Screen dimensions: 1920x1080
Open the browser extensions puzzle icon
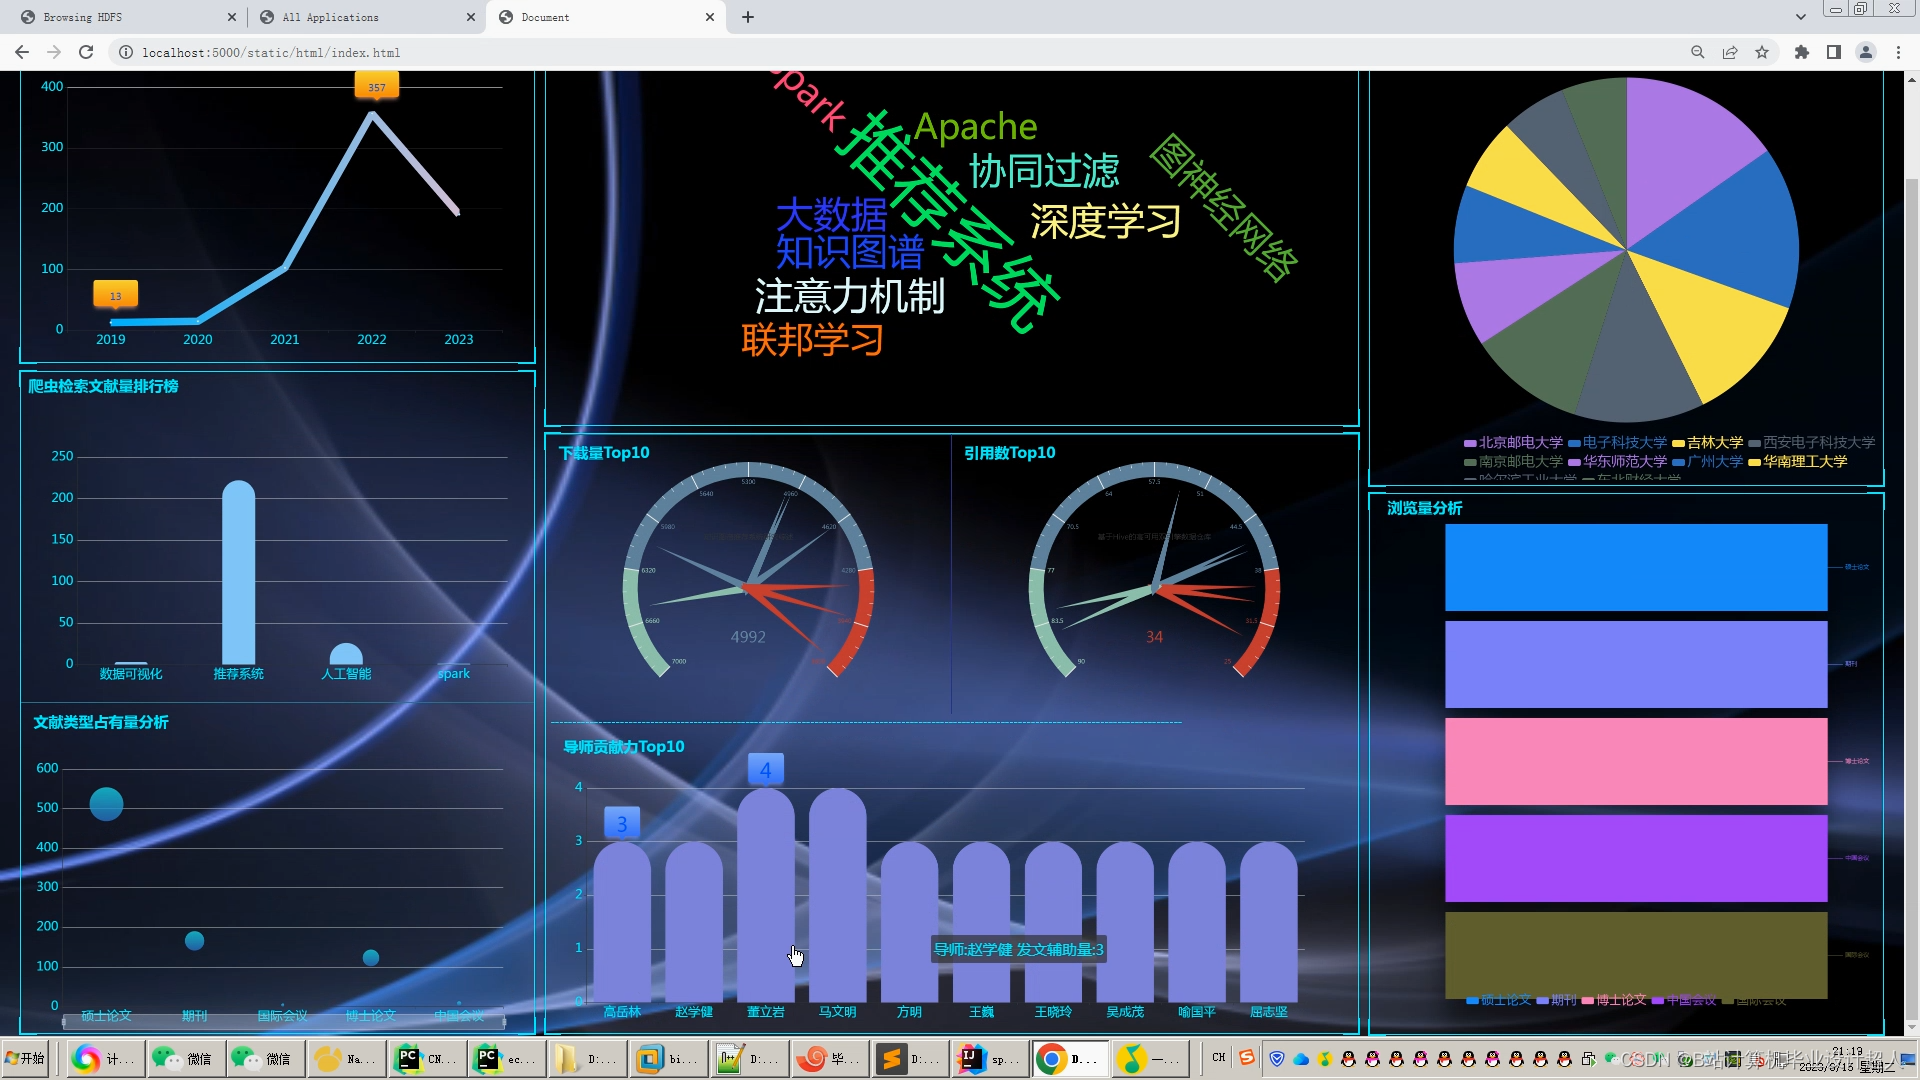tap(1802, 52)
